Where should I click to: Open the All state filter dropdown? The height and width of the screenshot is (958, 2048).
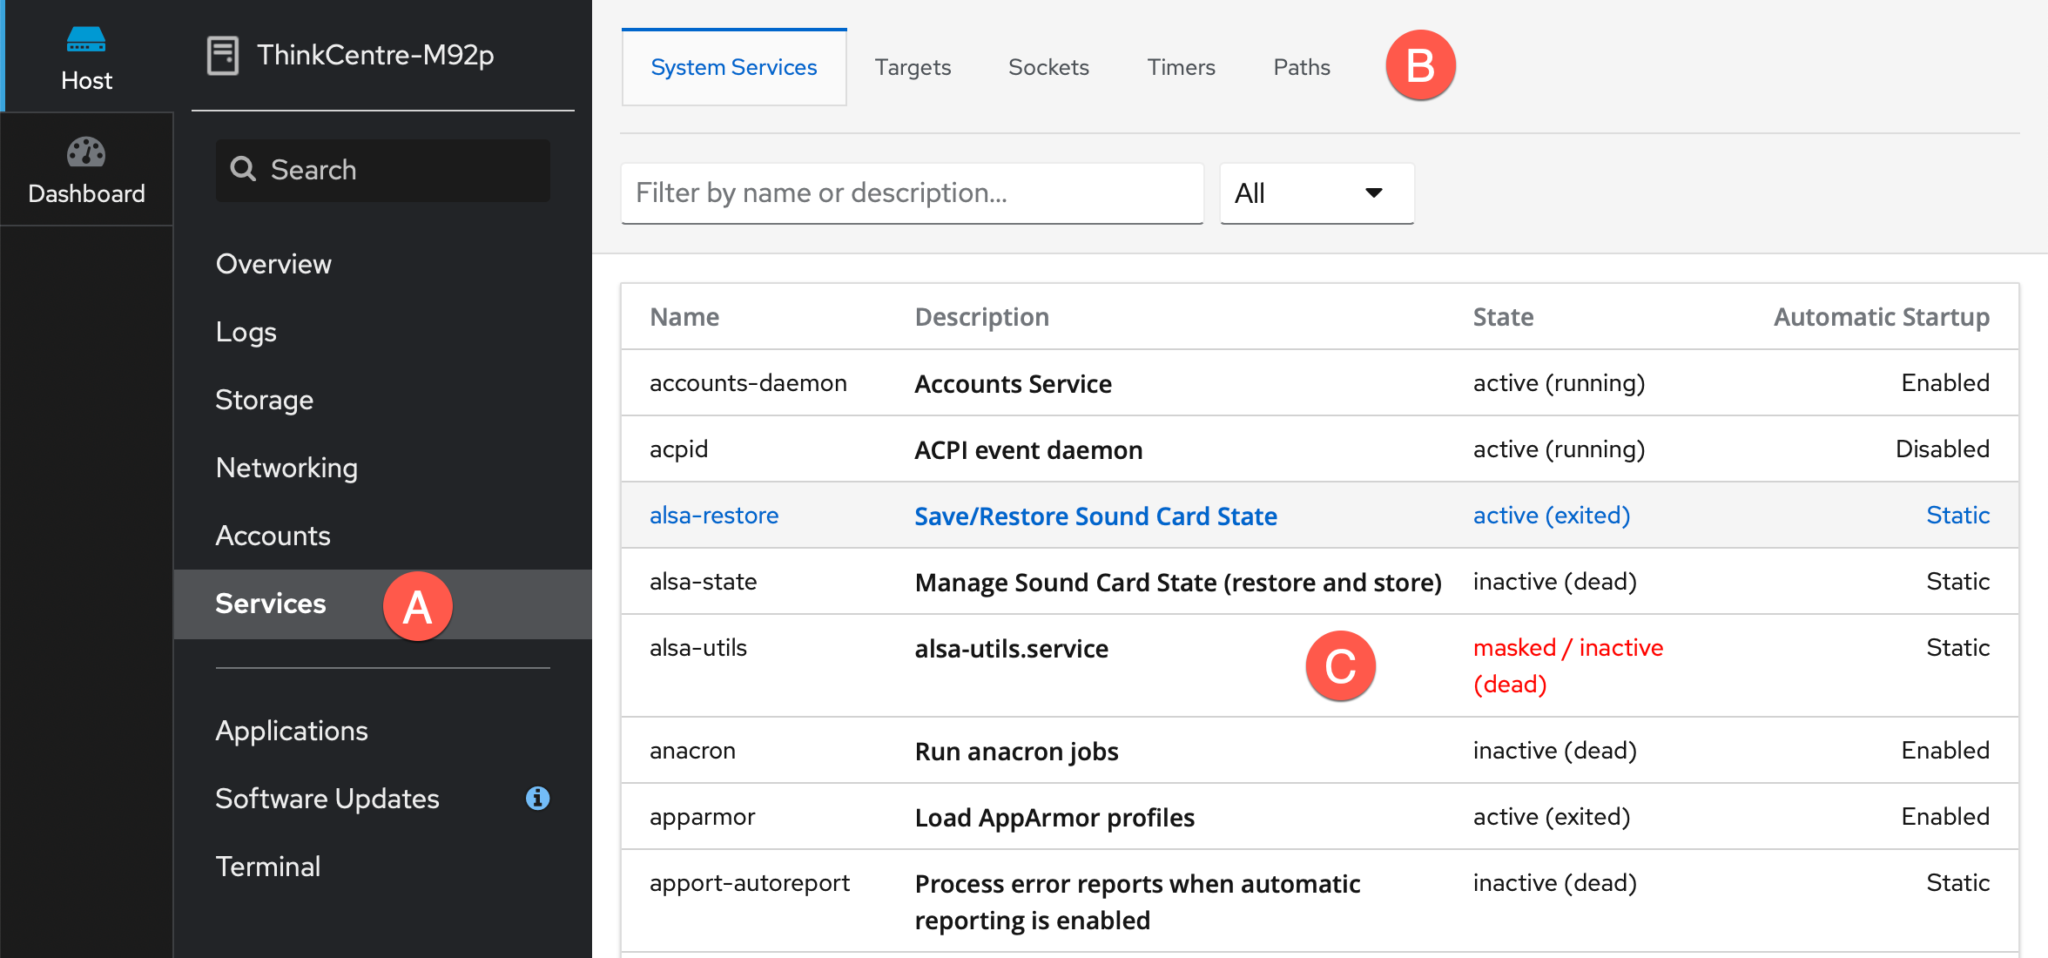1315,193
